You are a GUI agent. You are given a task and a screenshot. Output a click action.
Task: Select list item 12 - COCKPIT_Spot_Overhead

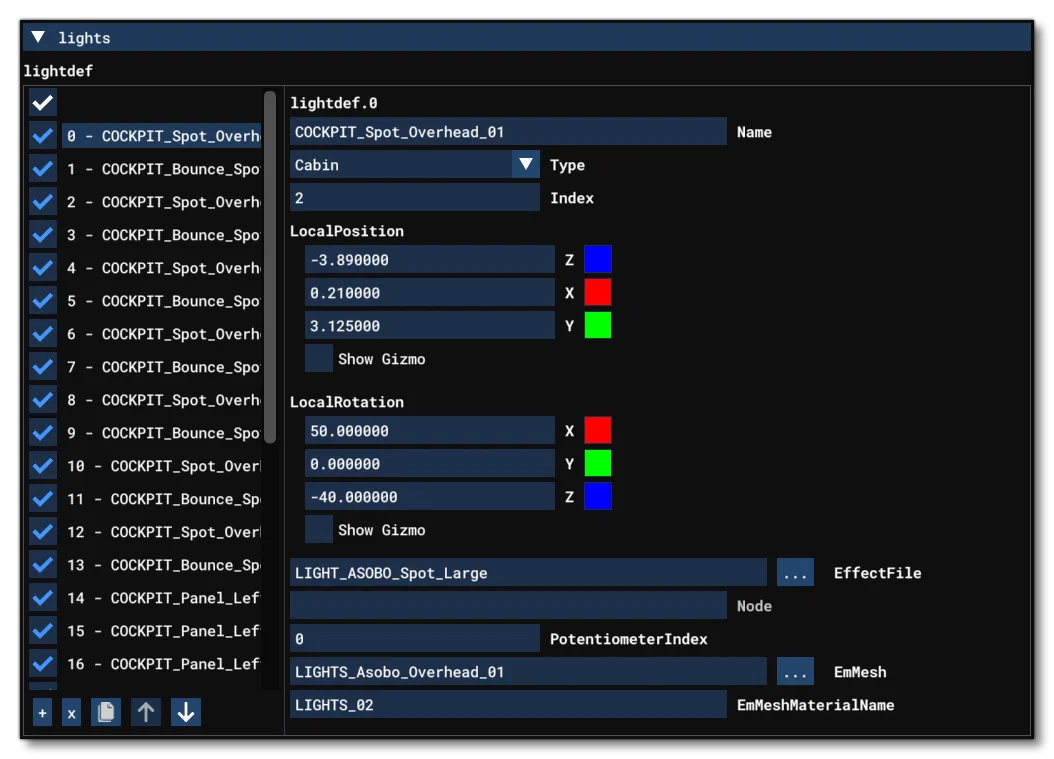tap(161, 532)
